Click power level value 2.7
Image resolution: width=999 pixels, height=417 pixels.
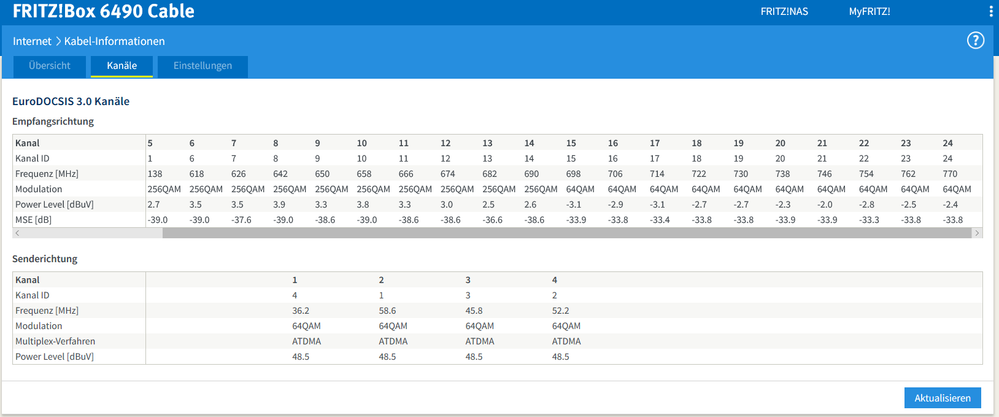tap(154, 204)
